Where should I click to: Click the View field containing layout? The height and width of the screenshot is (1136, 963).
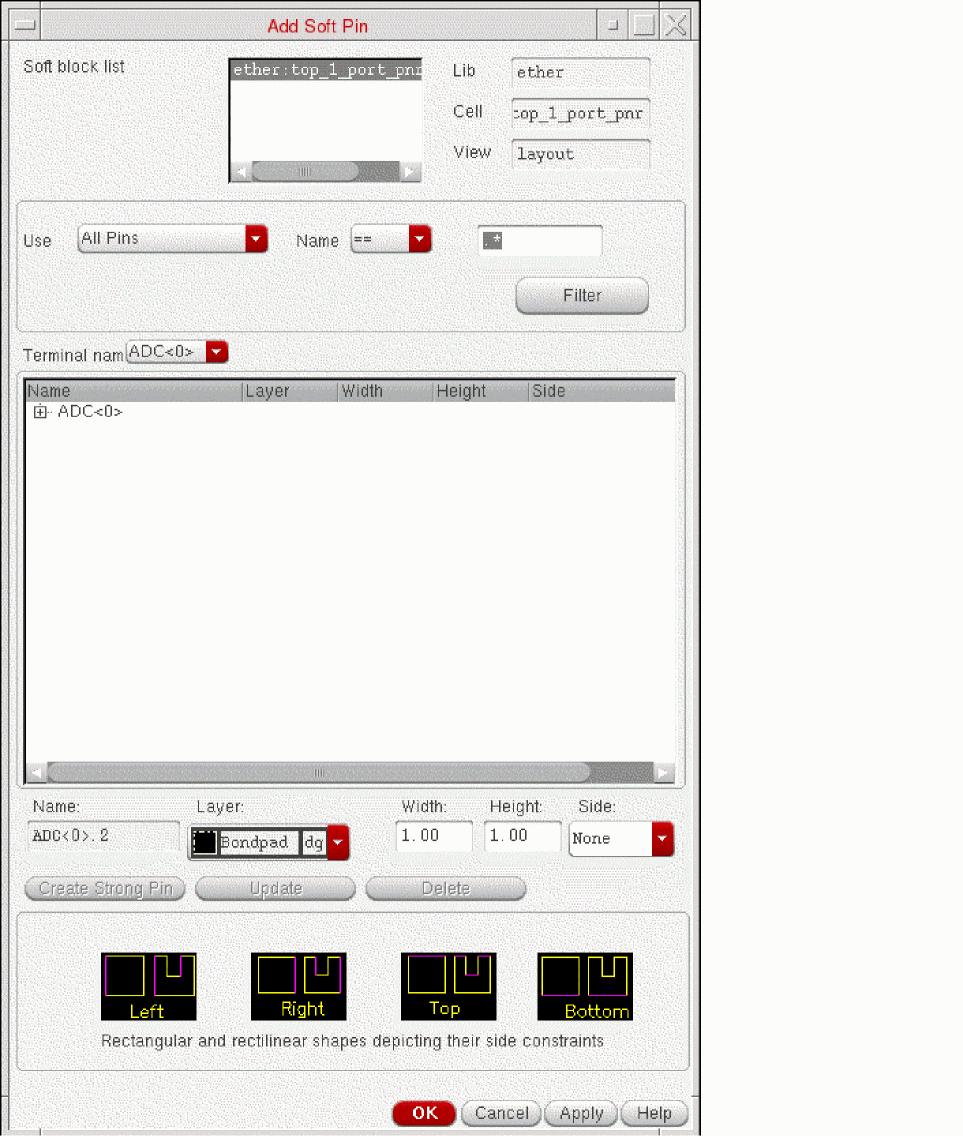[x=580, y=154]
